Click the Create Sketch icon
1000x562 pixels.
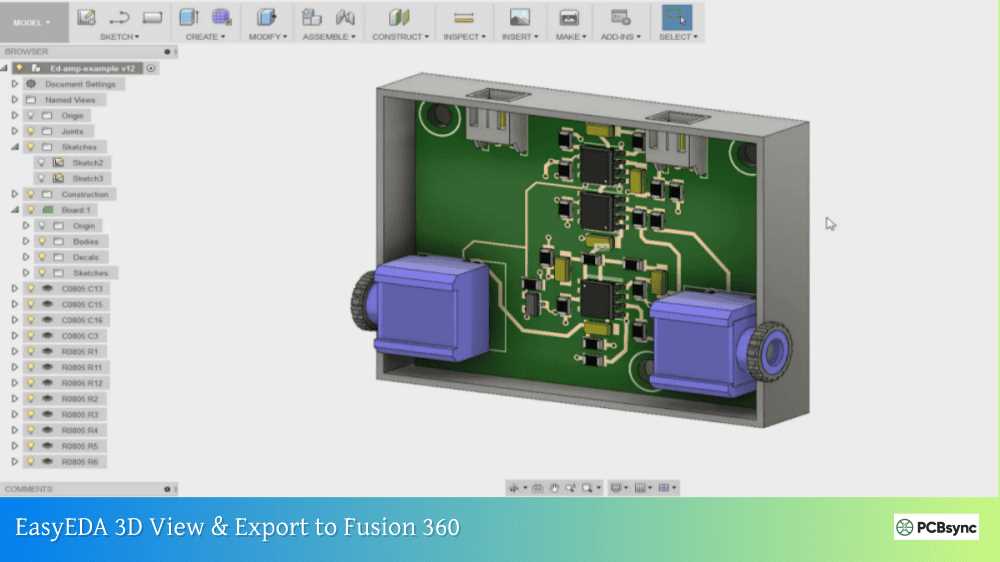86,17
